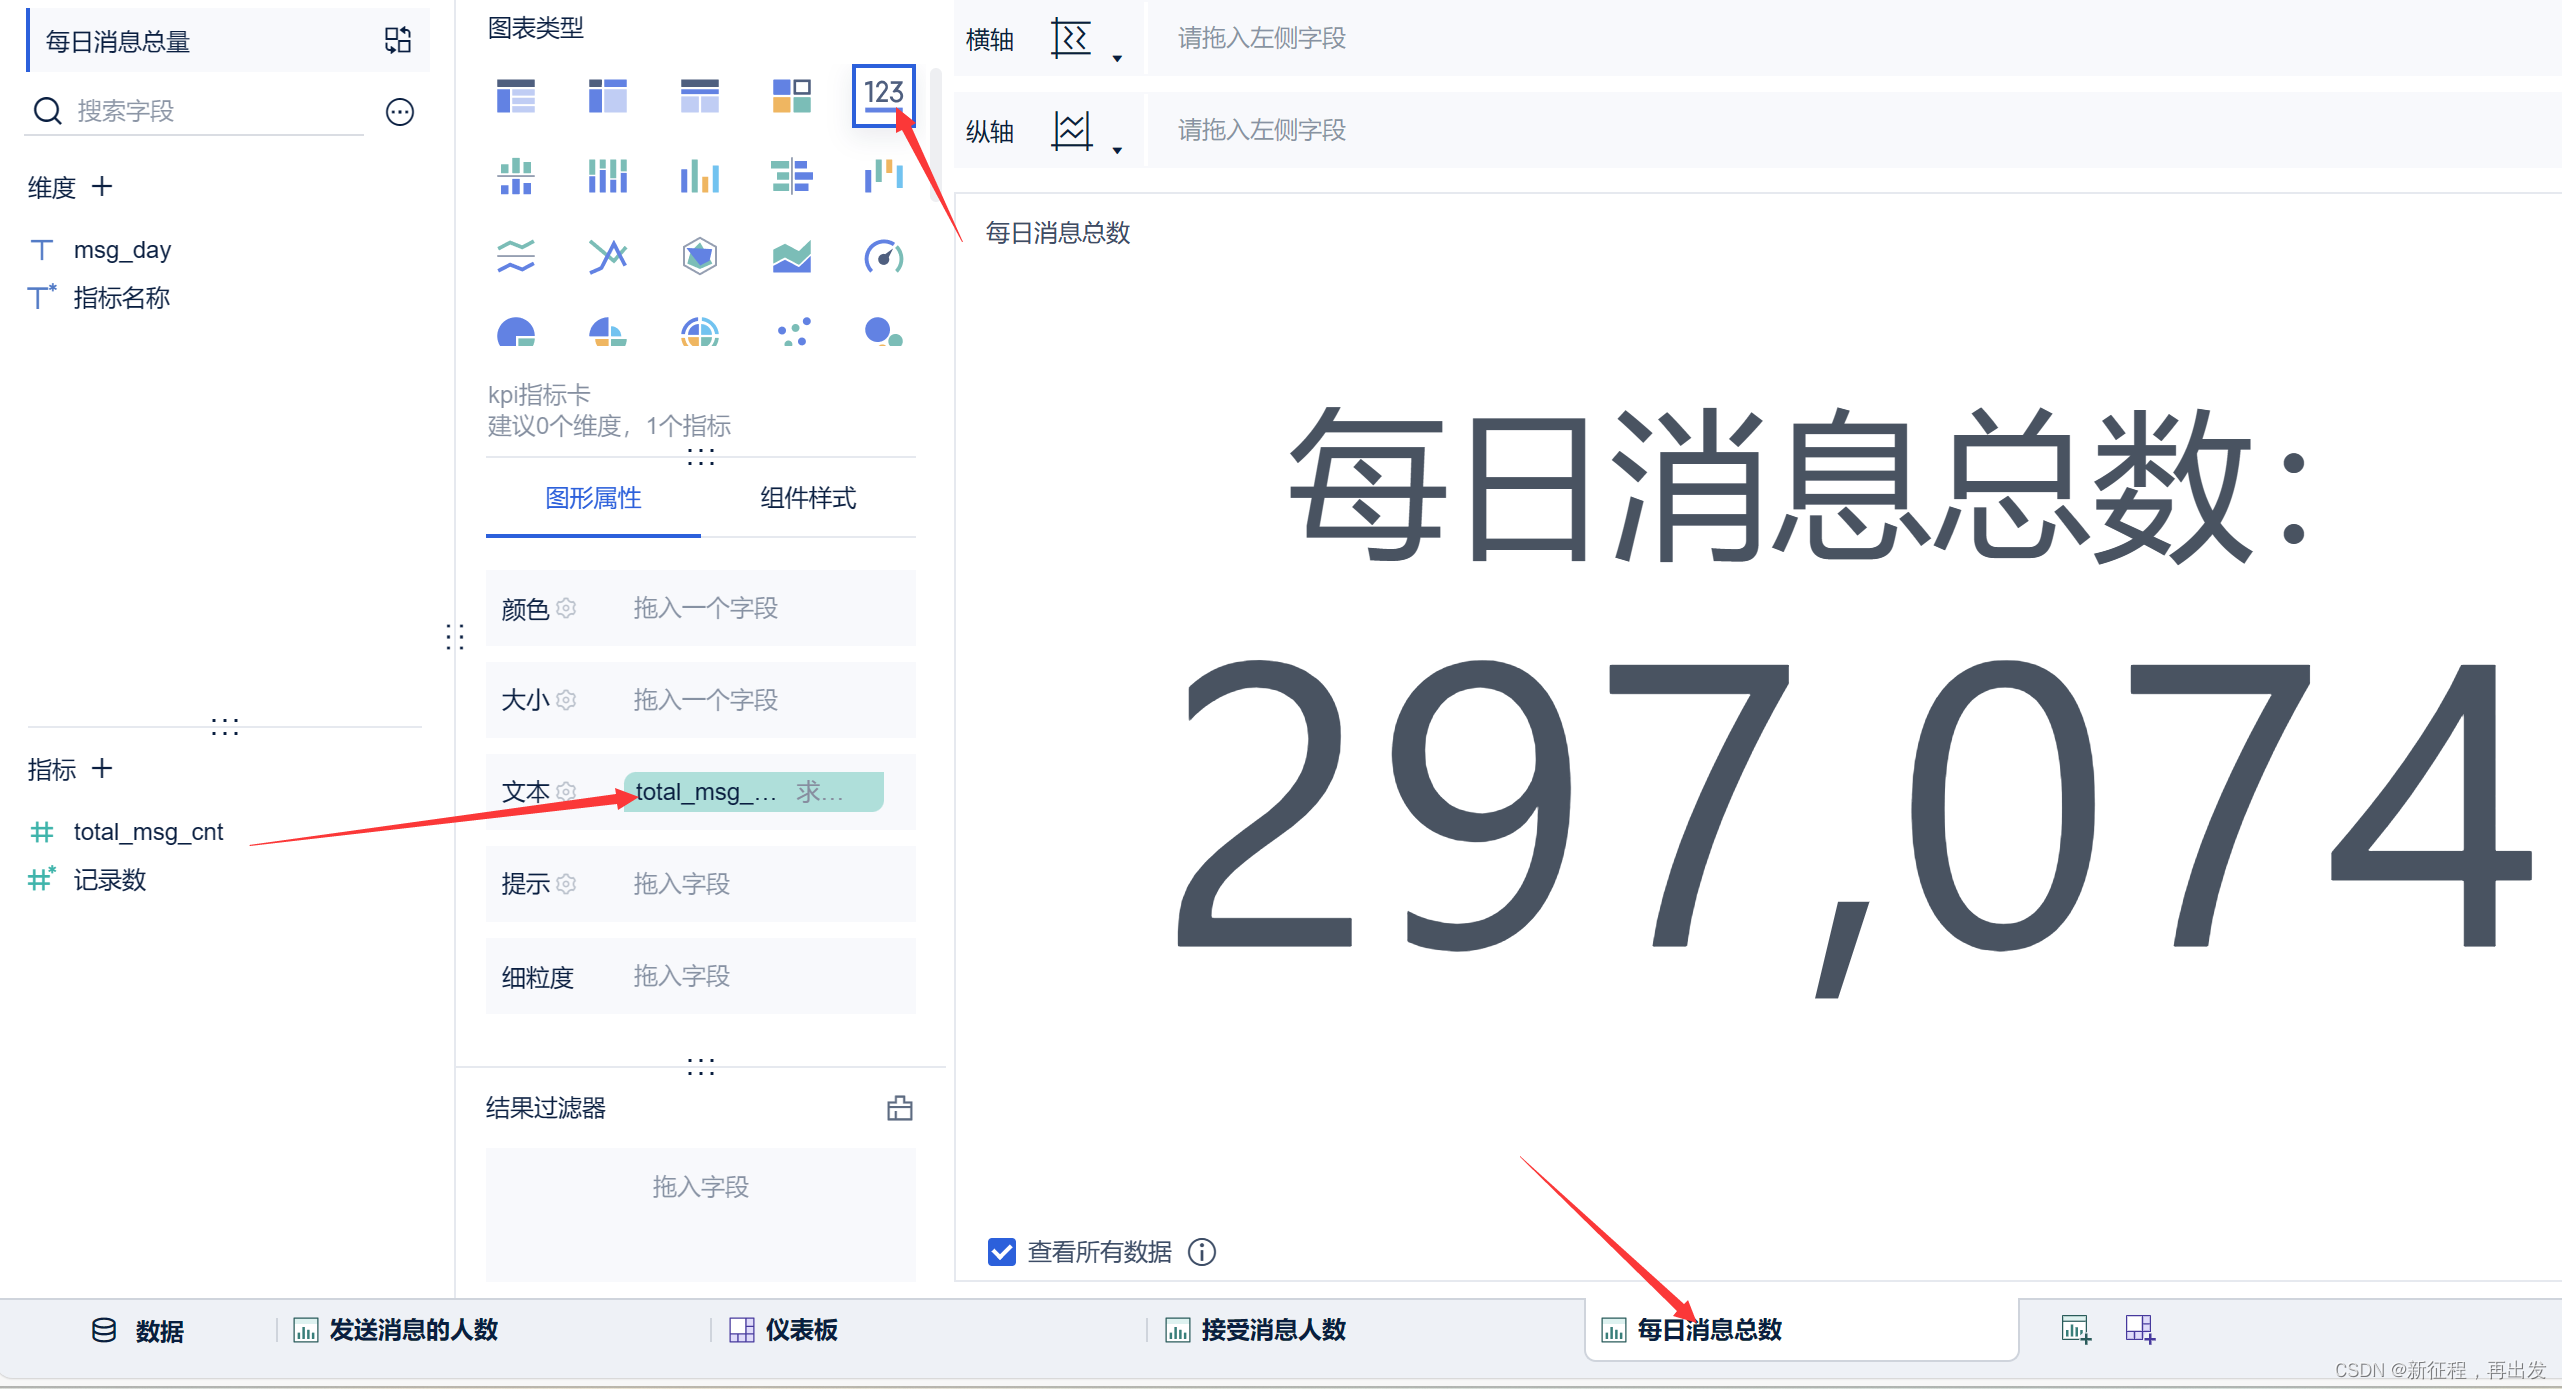The width and height of the screenshot is (2562, 1389).
Task: Select the color block table chart icon
Action: [792, 96]
